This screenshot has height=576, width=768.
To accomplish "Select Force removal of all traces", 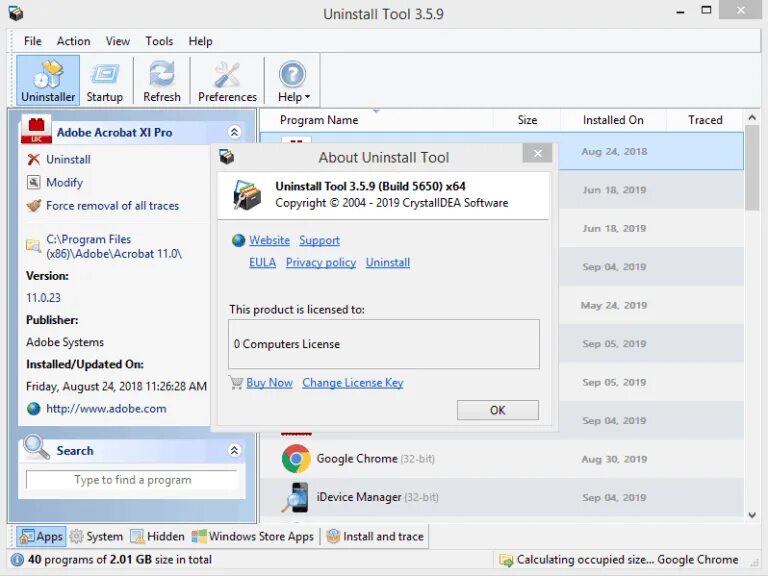I will (x=112, y=206).
